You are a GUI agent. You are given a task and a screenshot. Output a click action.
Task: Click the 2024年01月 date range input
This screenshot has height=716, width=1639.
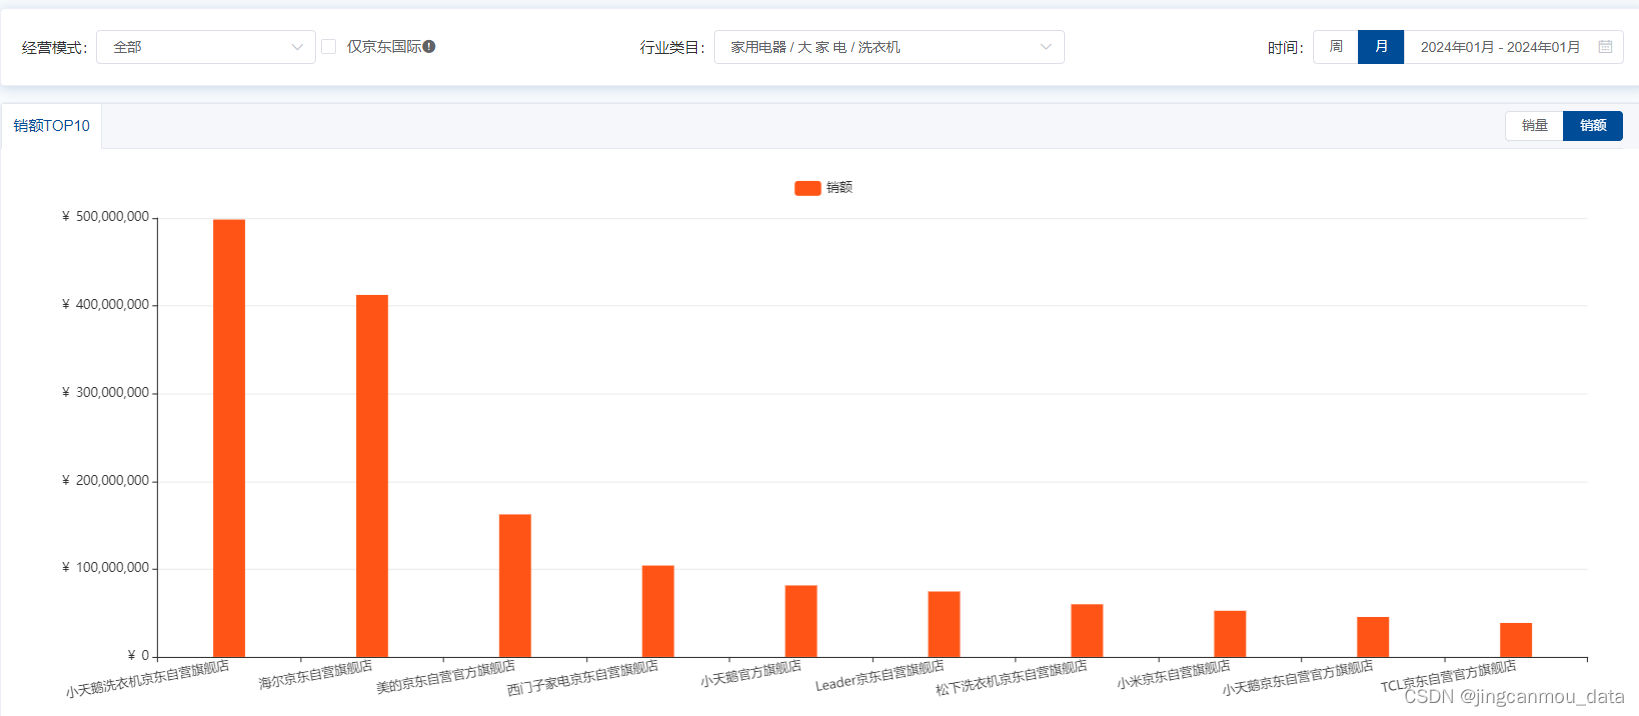tap(1513, 47)
